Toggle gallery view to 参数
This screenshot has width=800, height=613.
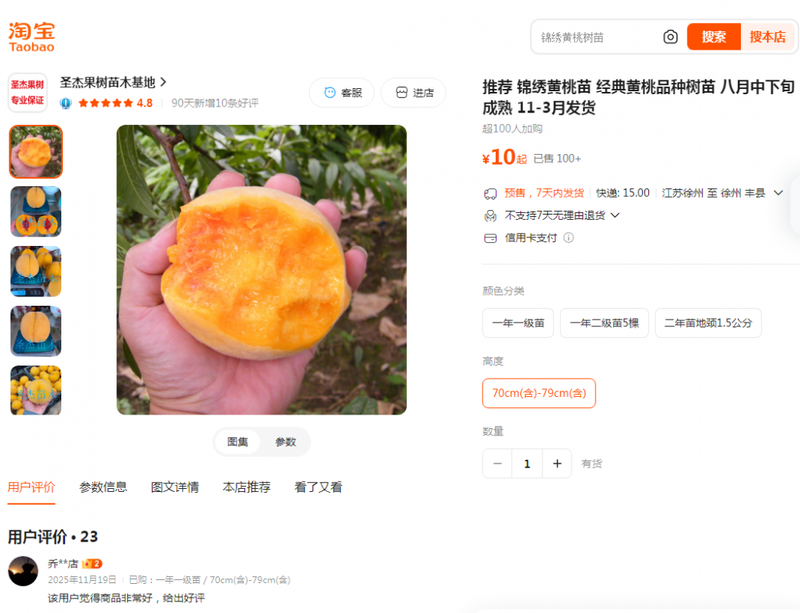(x=286, y=442)
